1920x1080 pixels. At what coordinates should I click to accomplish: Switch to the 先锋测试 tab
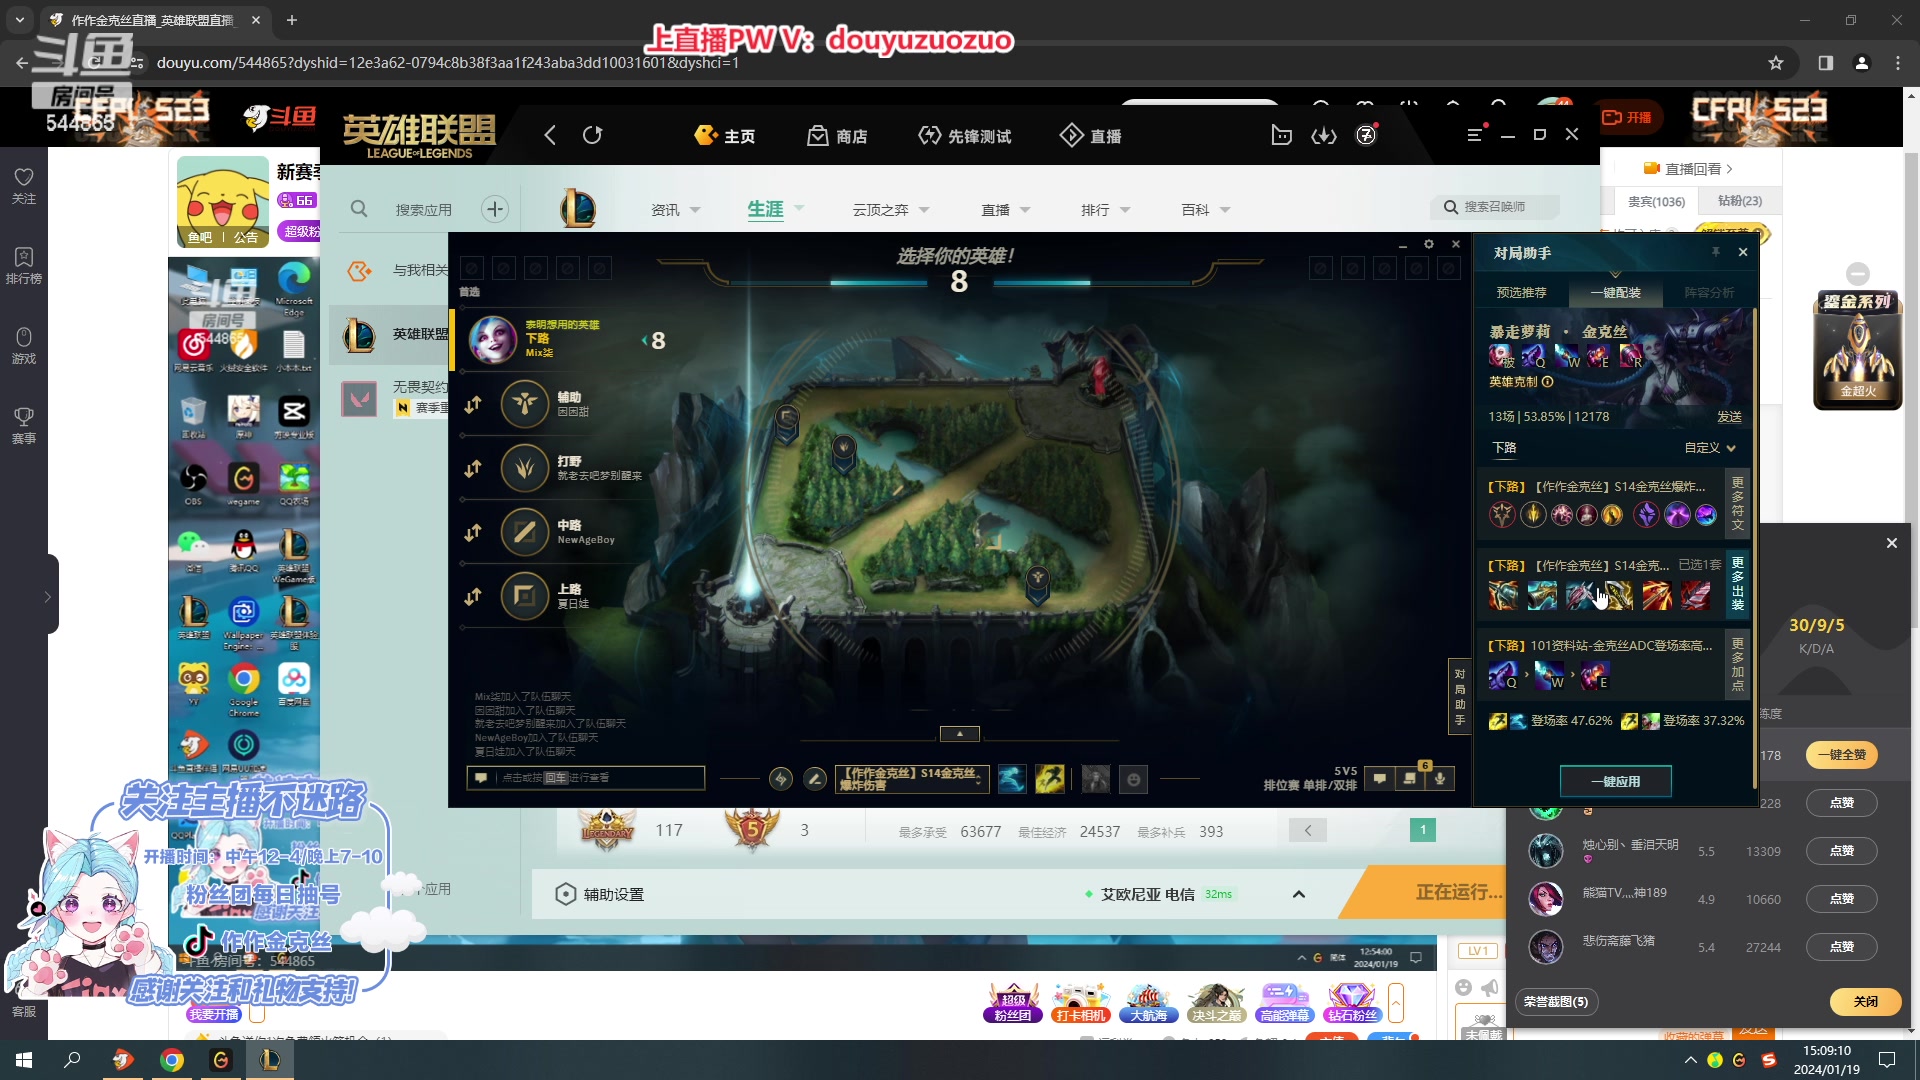[x=964, y=136]
